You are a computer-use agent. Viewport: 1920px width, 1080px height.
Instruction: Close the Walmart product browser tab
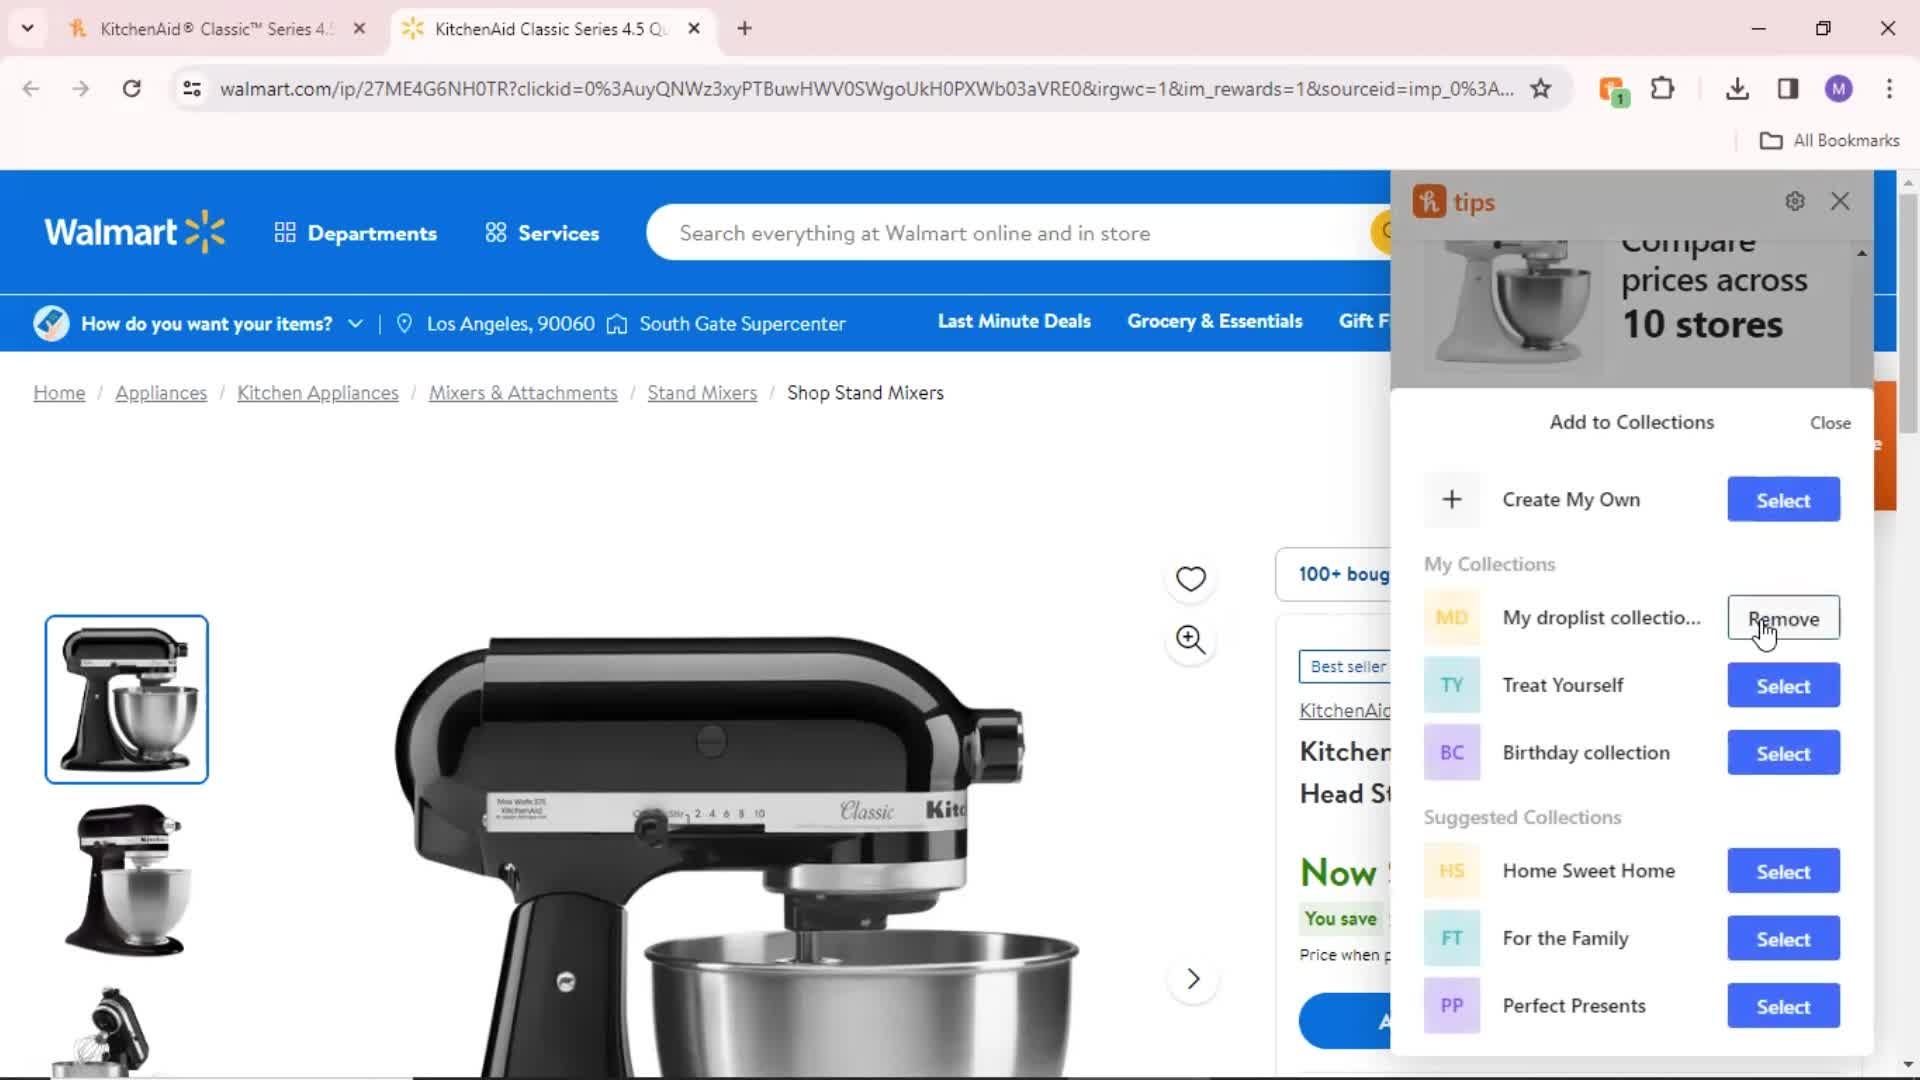[694, 29]
